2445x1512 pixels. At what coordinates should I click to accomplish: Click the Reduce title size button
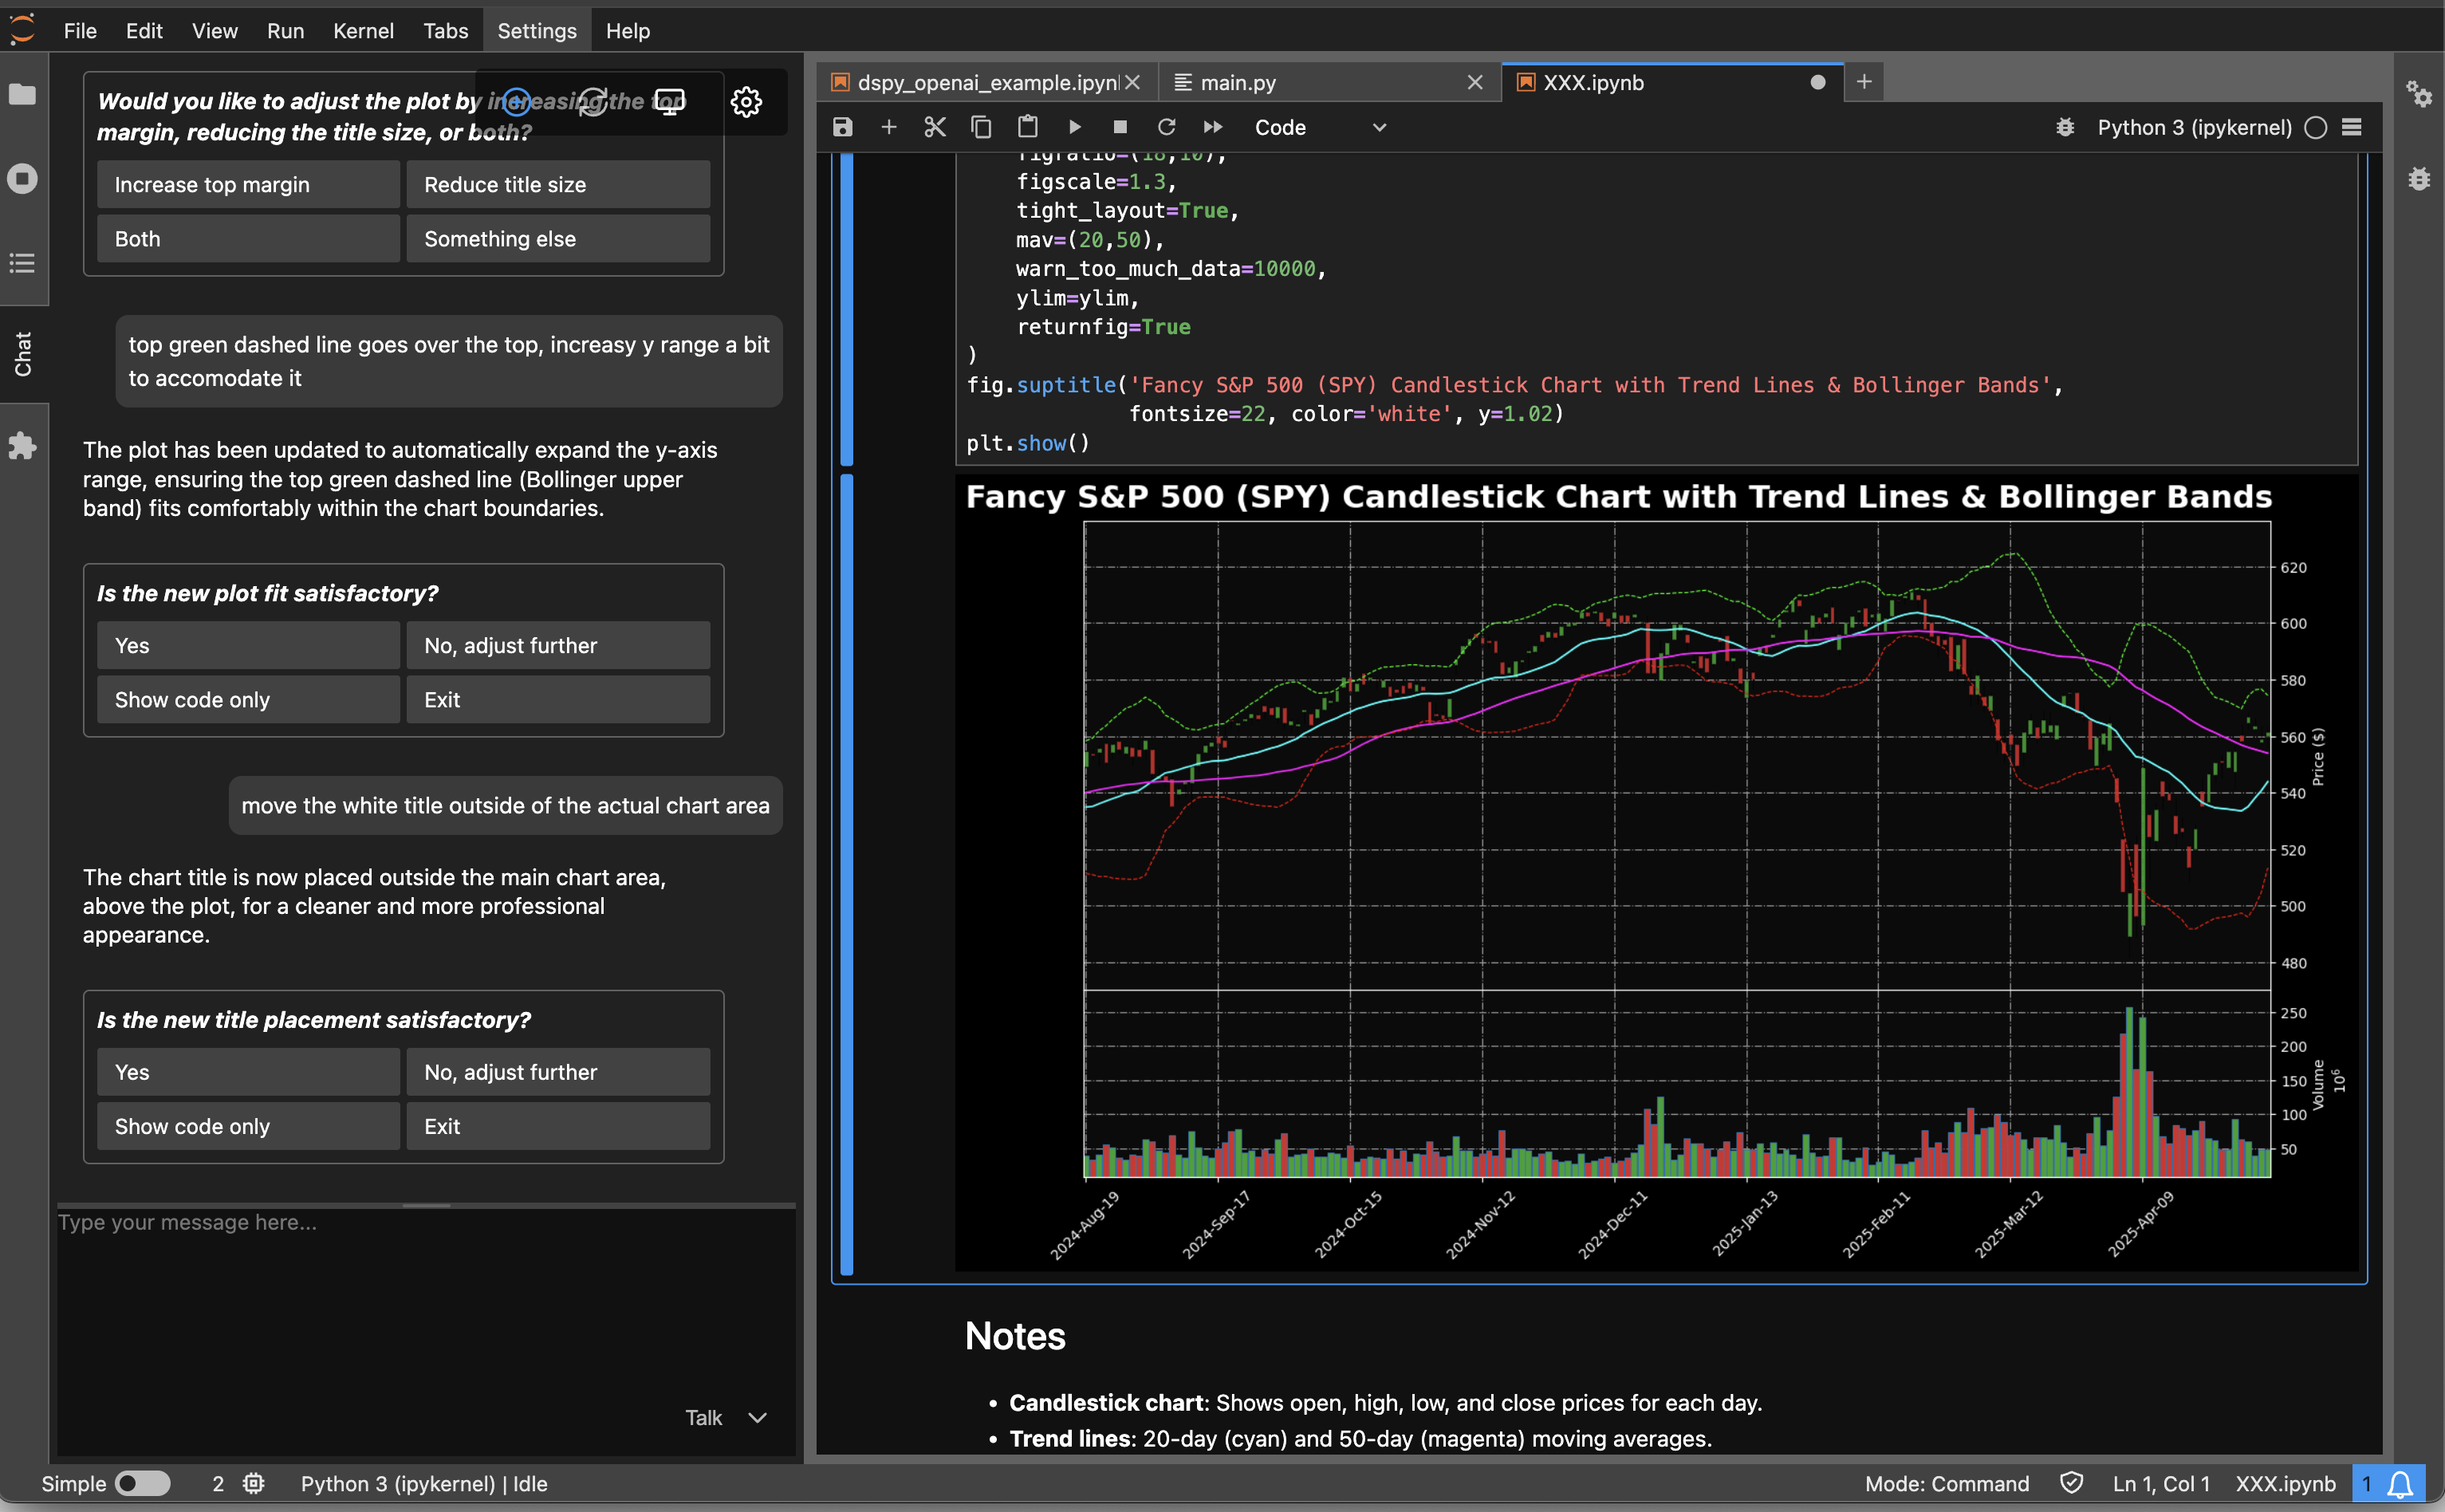pos(558,184)
